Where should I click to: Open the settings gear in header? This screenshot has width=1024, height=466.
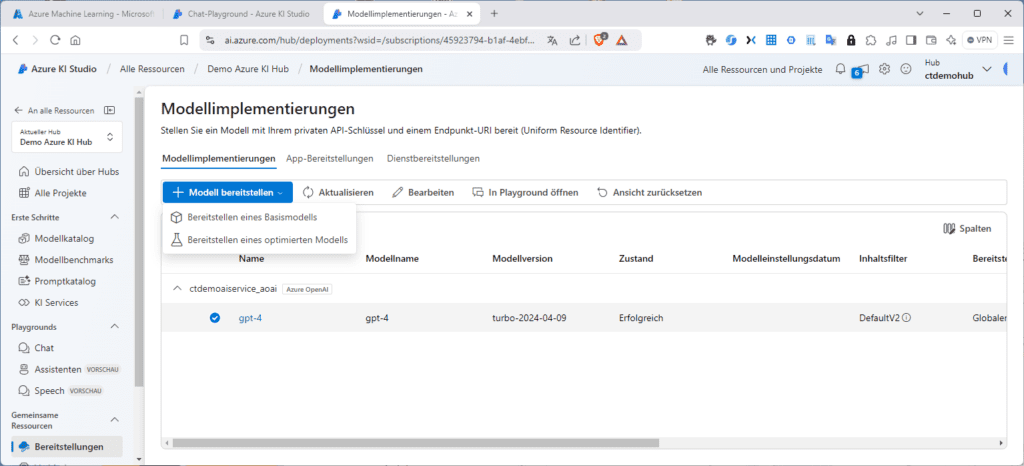(884, 69)
